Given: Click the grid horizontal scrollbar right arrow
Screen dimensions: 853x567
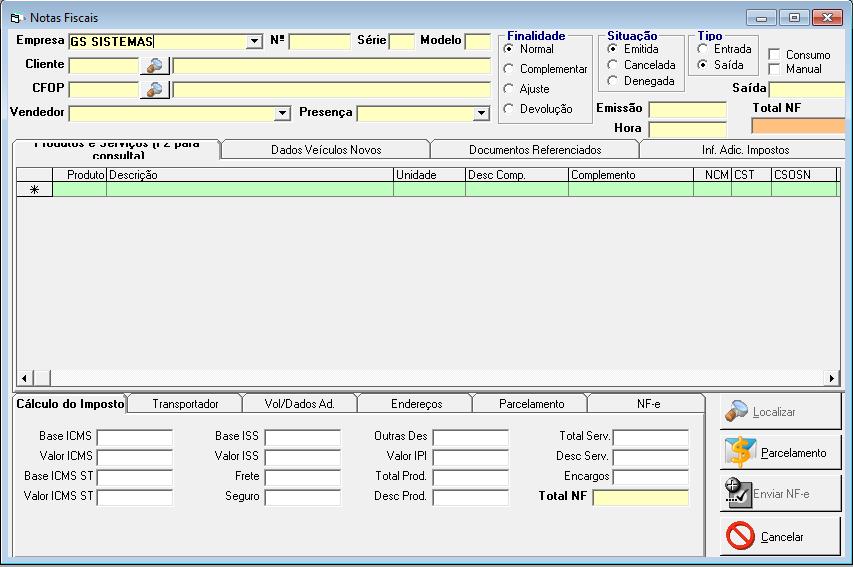Looking at the screenshot, I should click(x=831, y=378).
